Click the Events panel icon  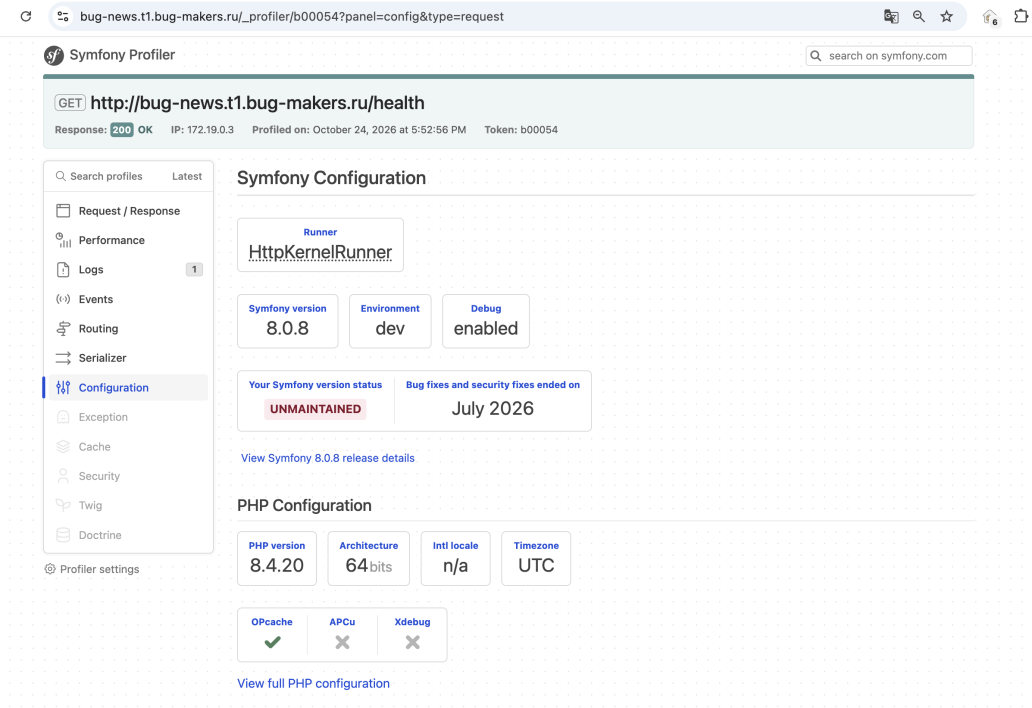click(x=63, y=299)
